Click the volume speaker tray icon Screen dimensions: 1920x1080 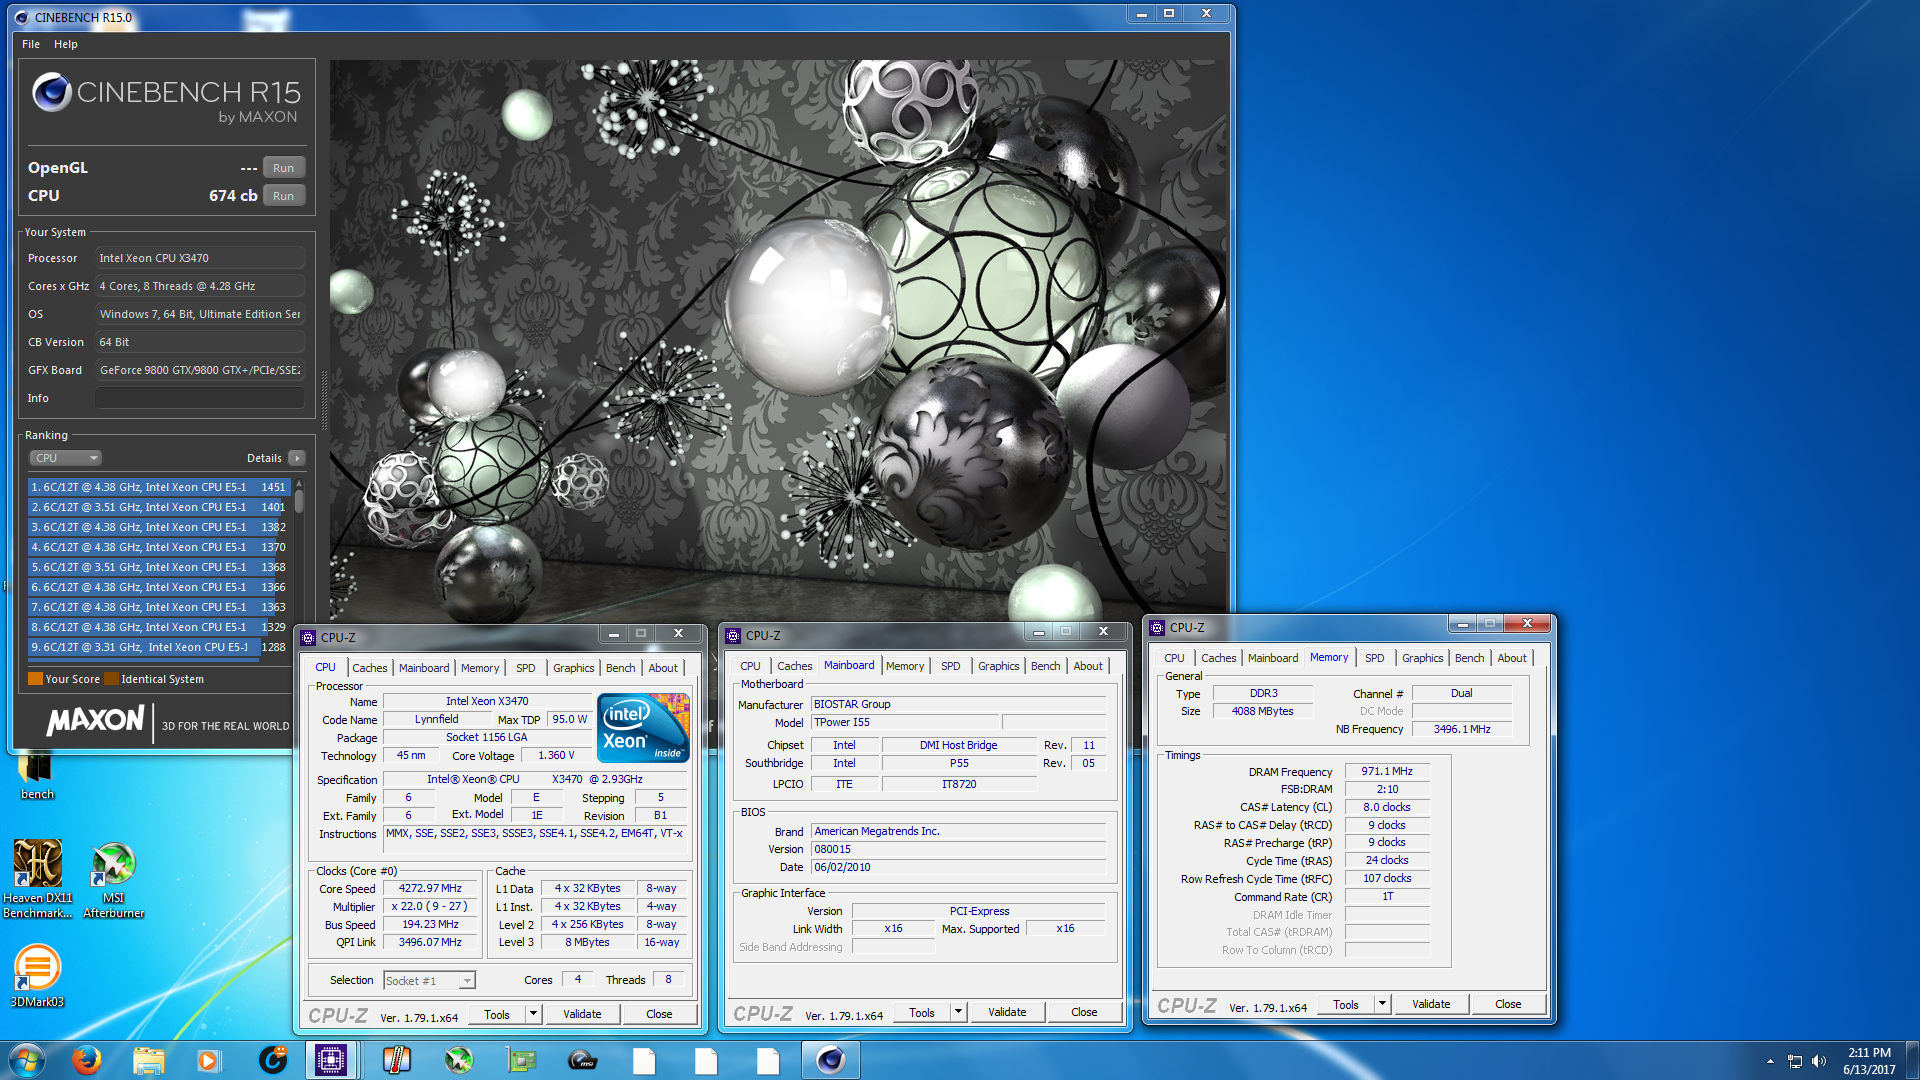pyautogui.click(x=1819, y=1061)
